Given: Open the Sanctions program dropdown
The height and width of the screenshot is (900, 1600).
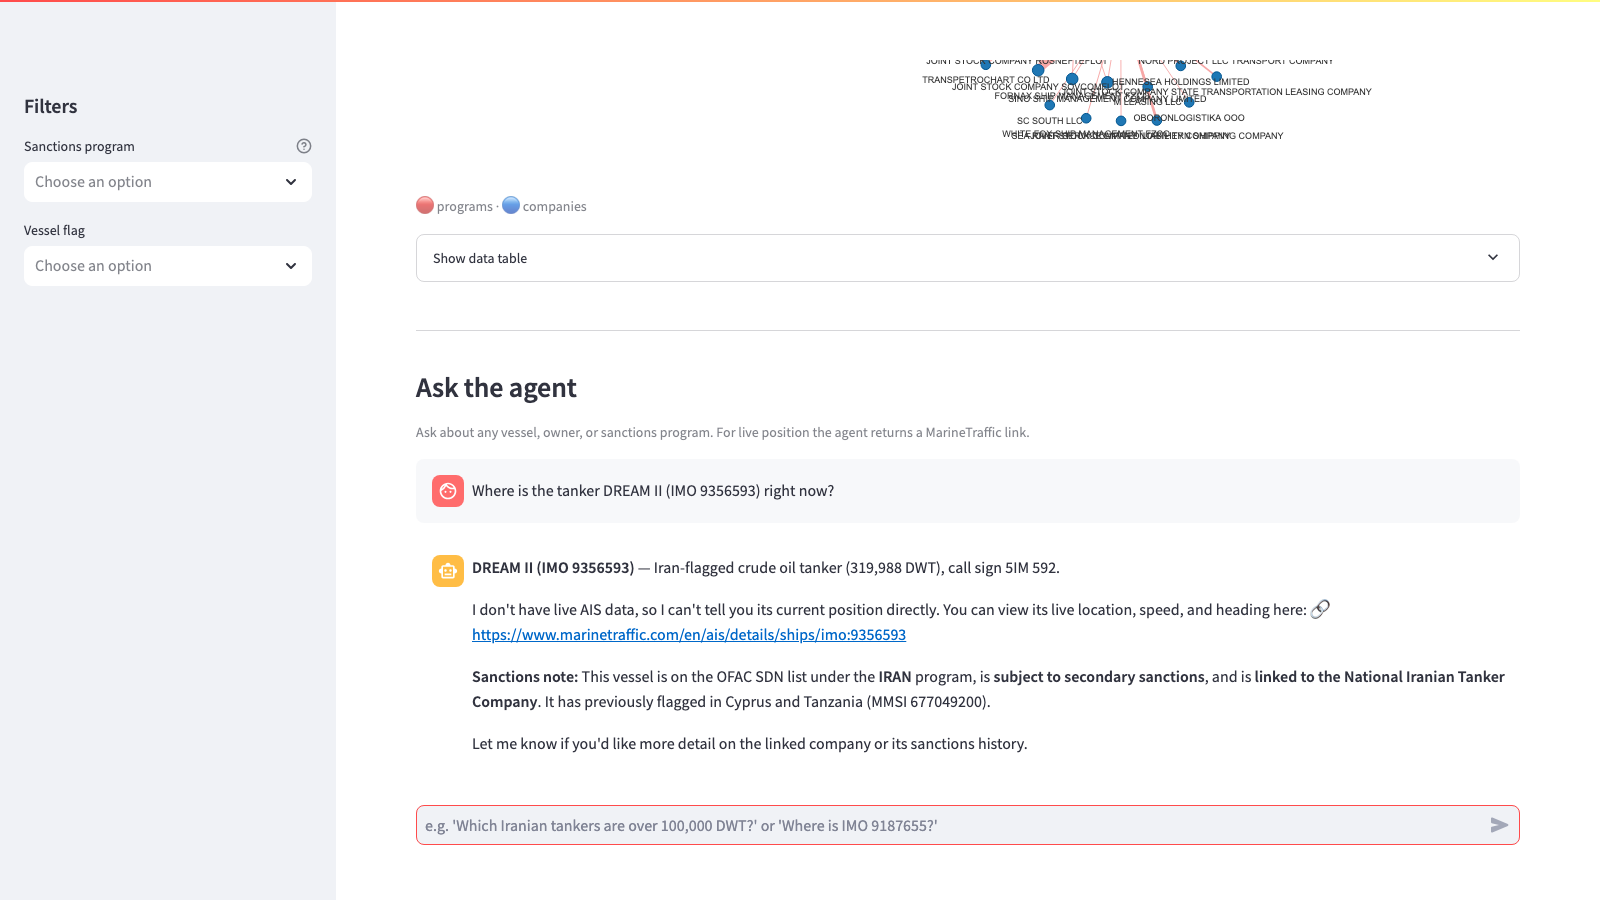Looking at the screenshot, I should point(168,182).
